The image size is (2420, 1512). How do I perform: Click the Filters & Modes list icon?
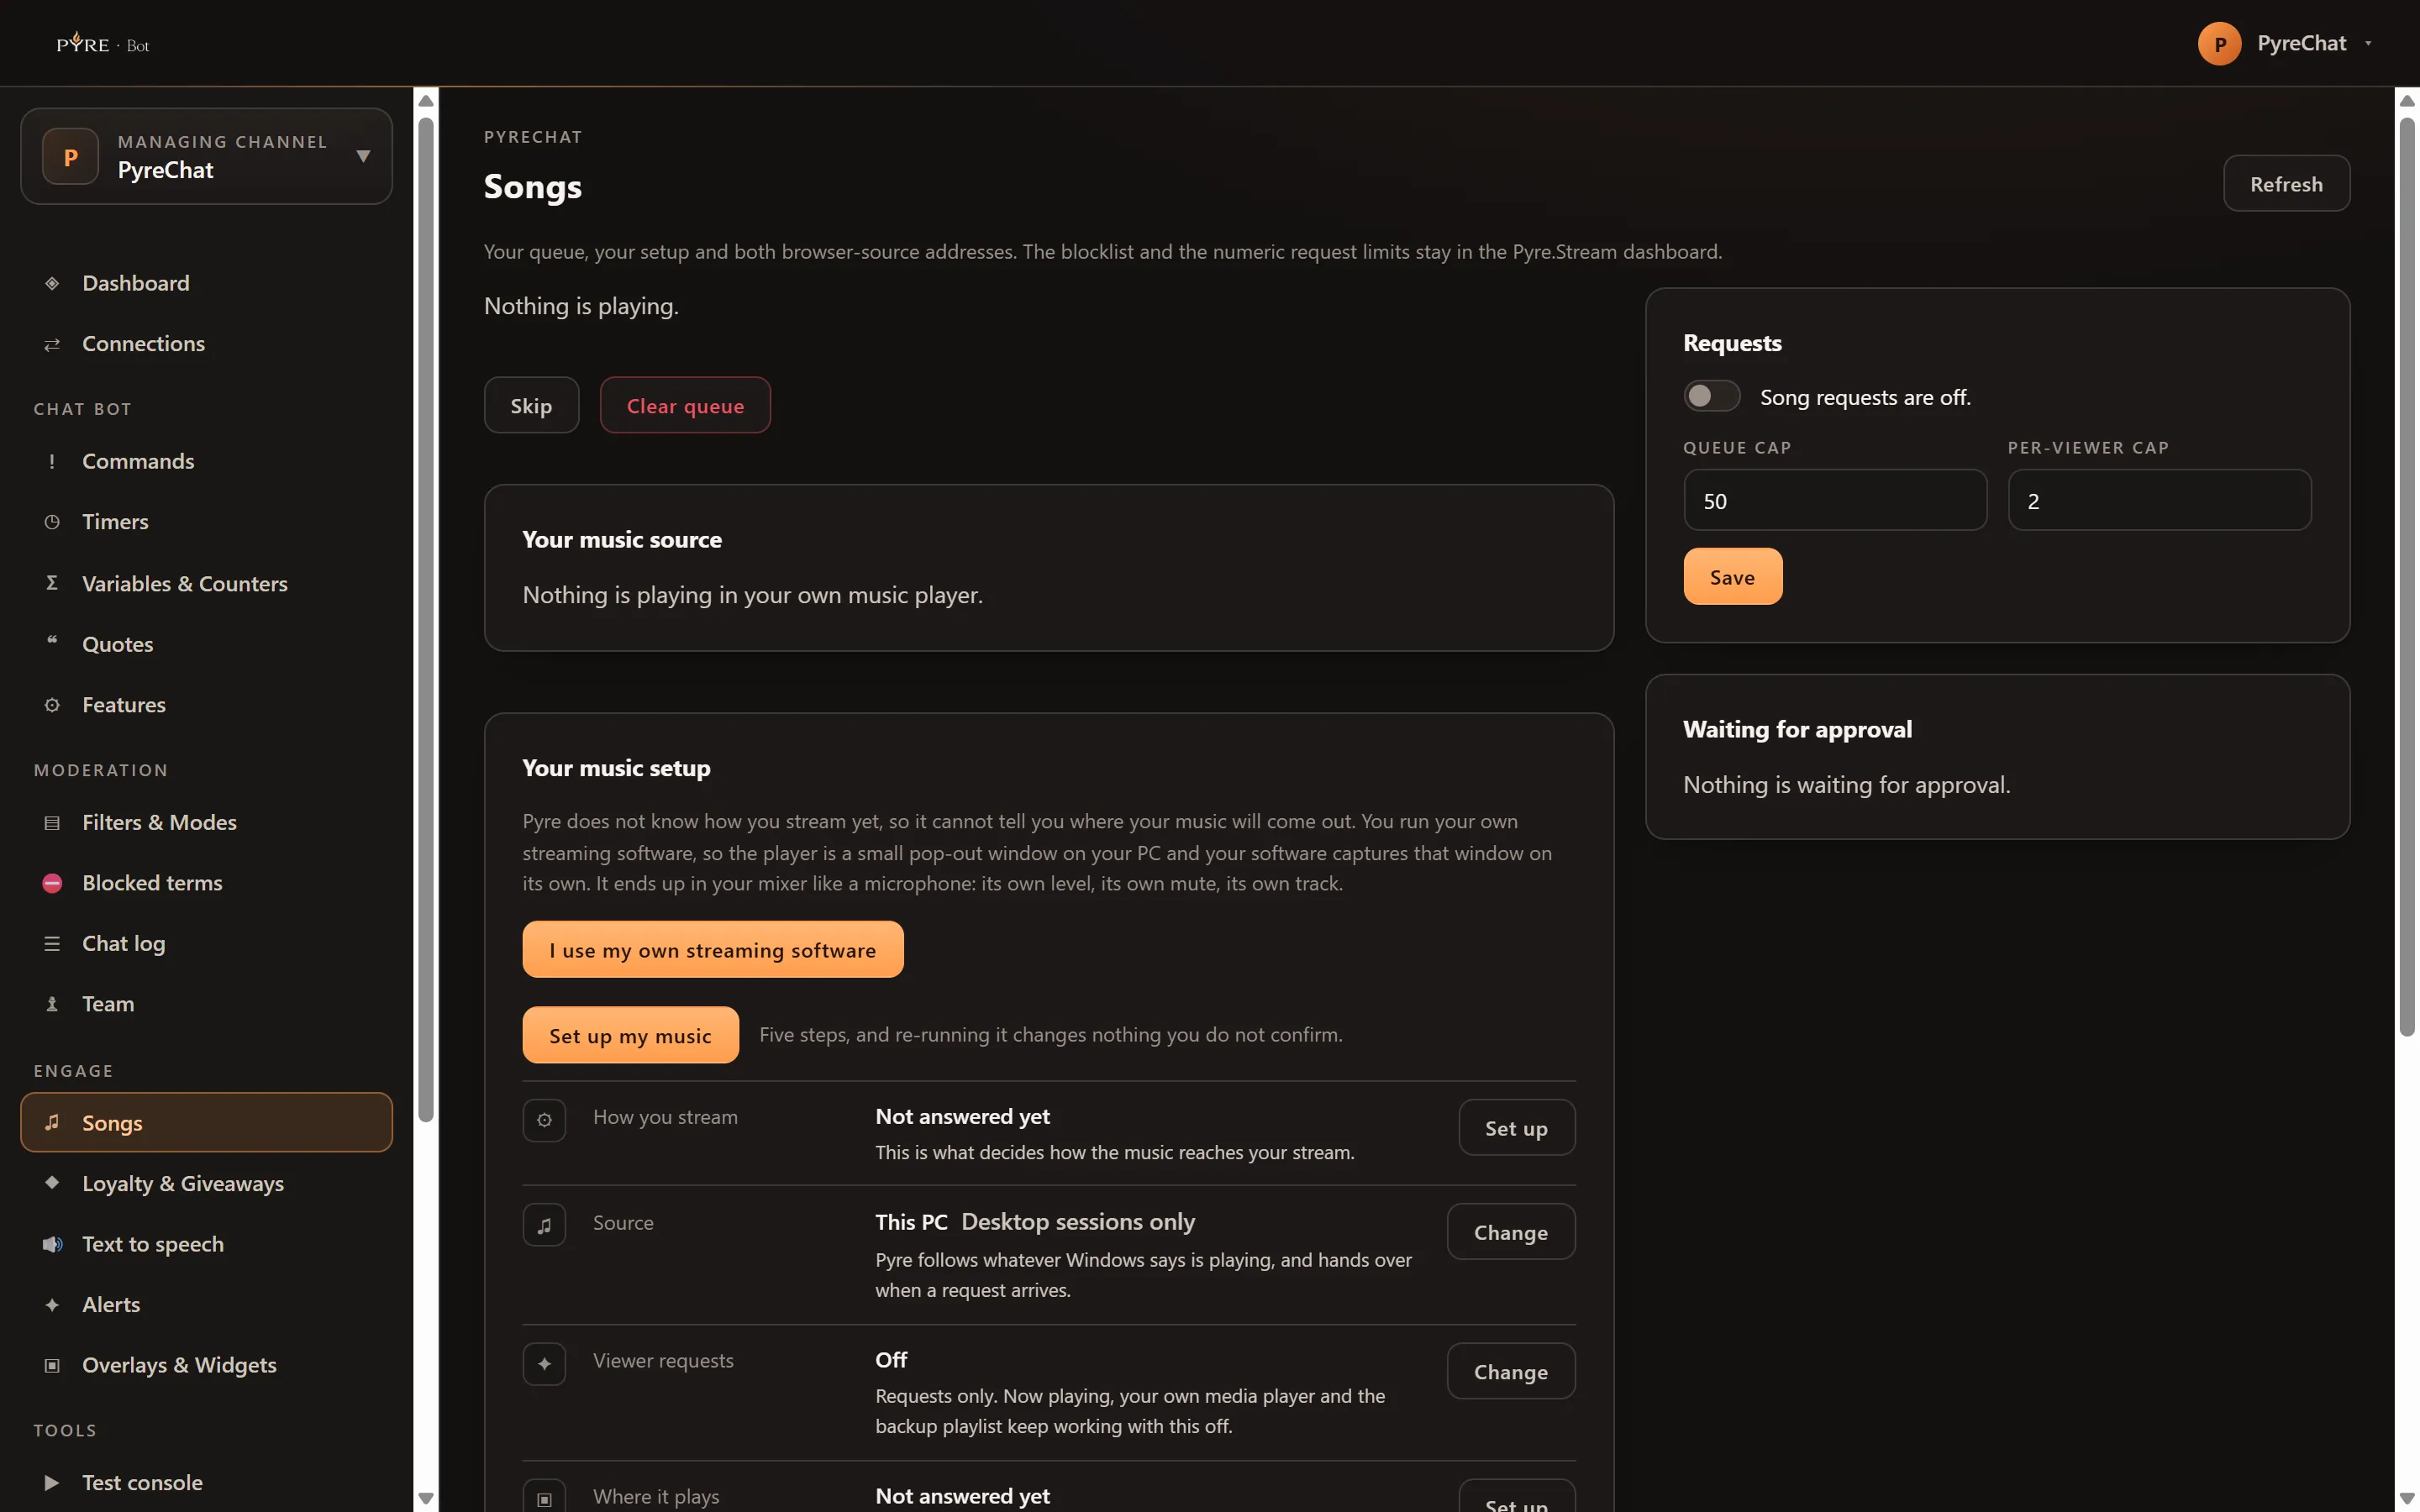point(52,823)
